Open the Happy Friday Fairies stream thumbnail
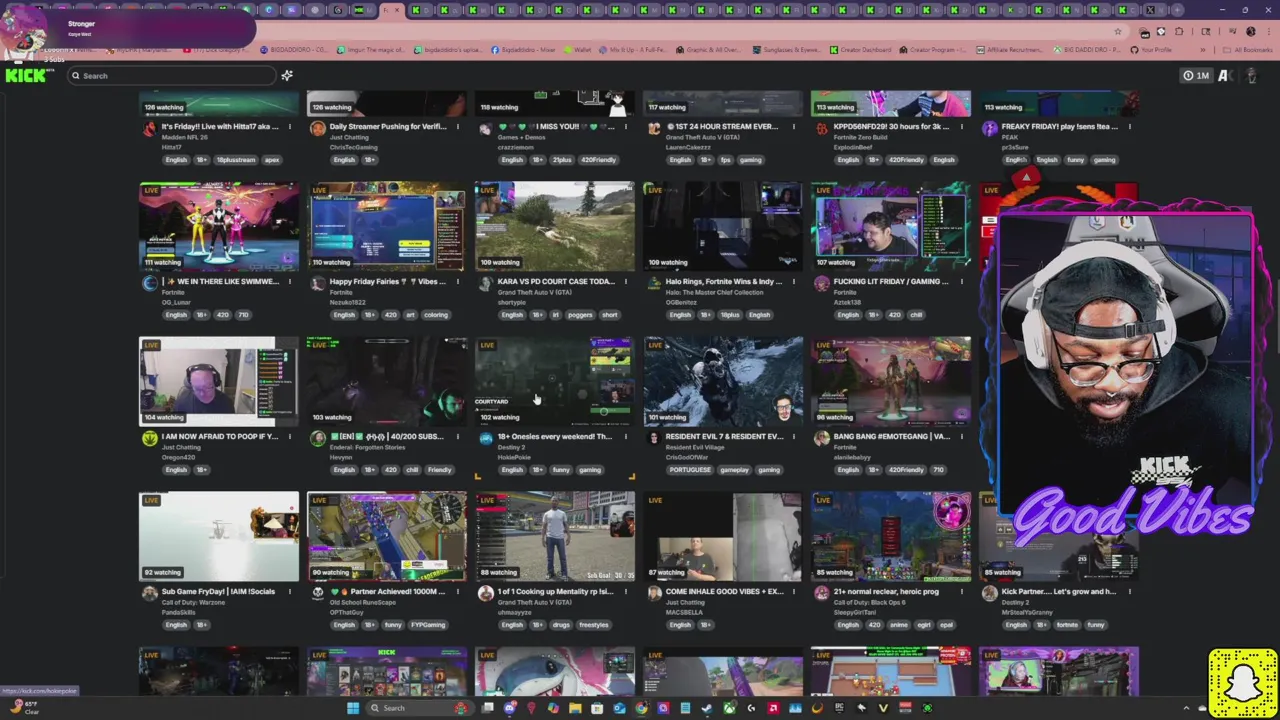Screen dimensions: 1280x720 pos(387,226)
